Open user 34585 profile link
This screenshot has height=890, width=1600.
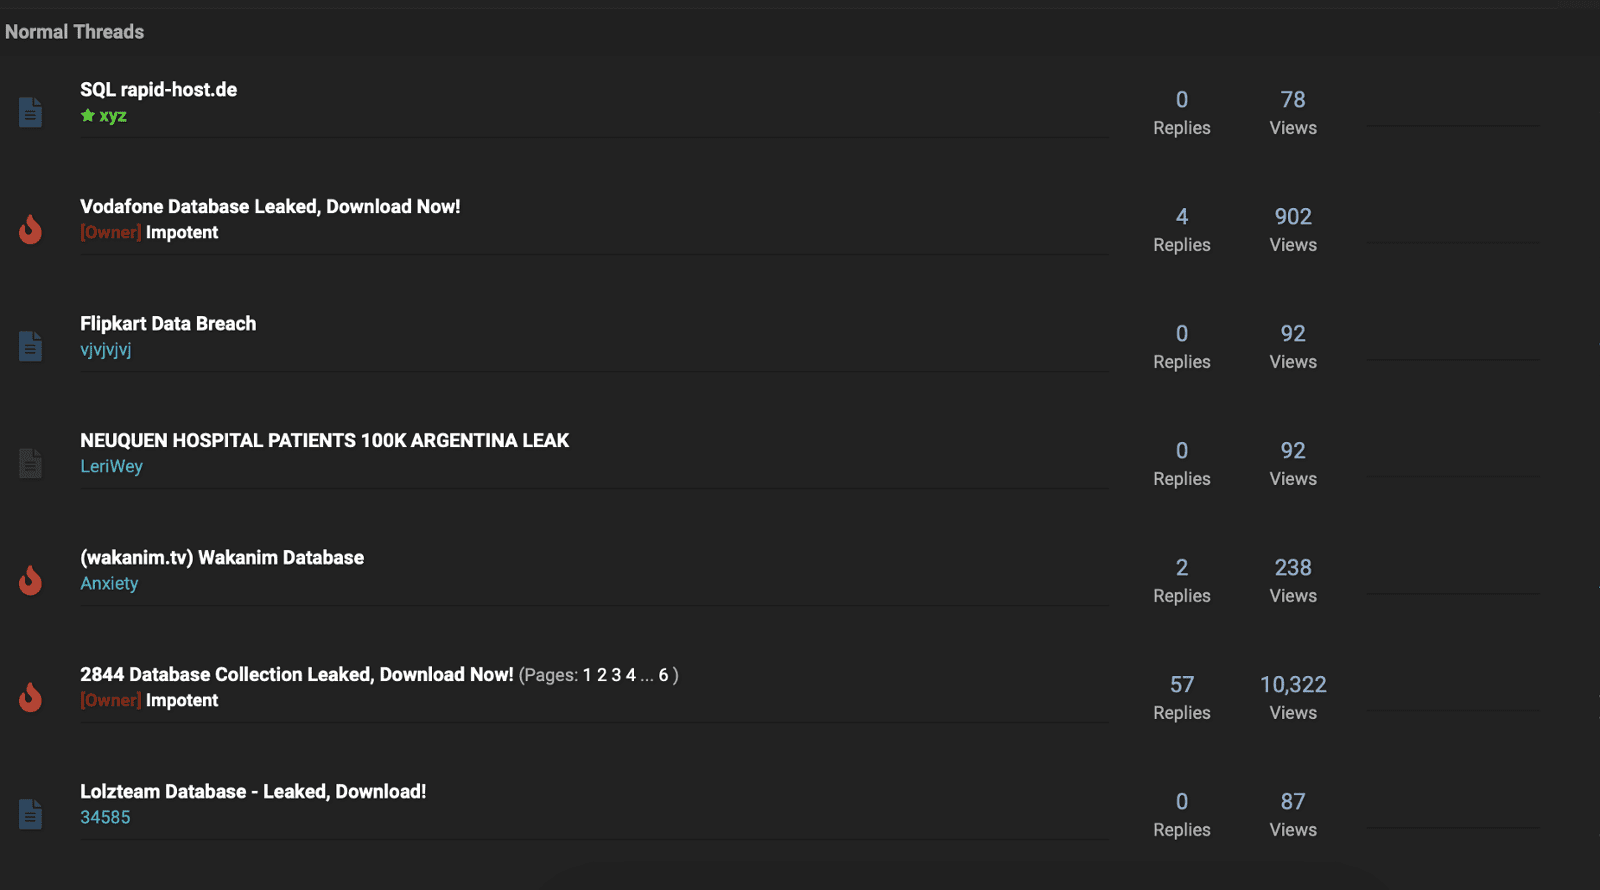tap(105, 817)
